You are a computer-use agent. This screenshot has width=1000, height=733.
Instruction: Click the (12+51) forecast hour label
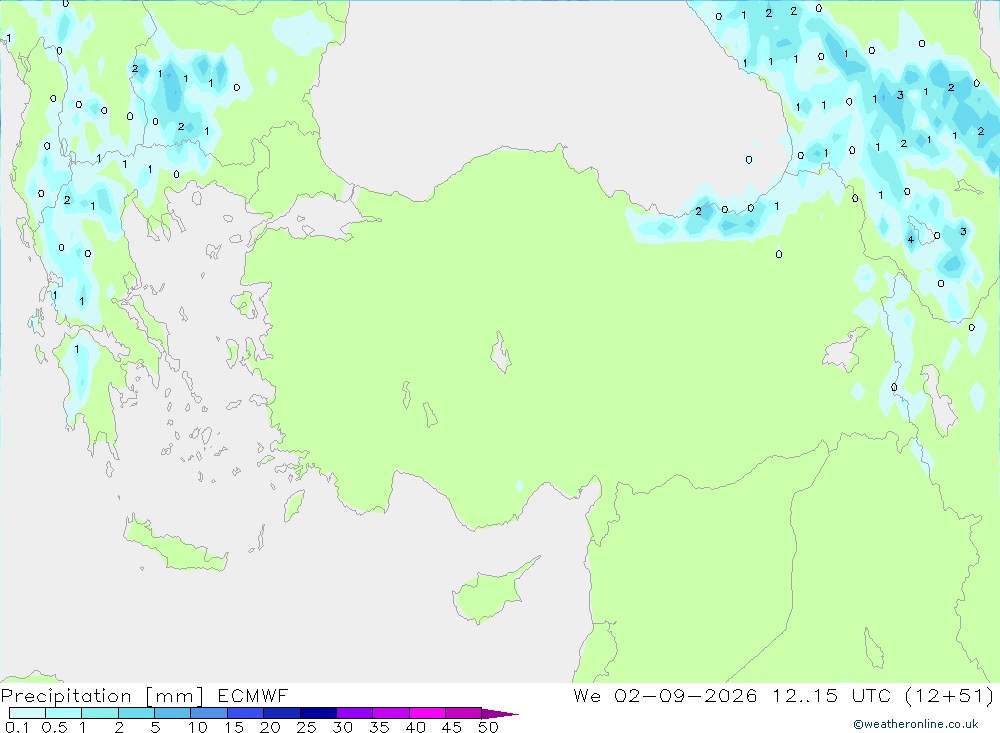point(949,695)
